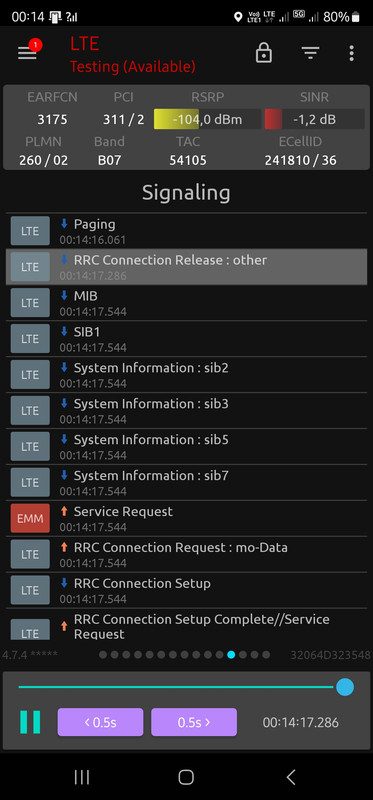Click LTE badge of sib2 row
The image size is (373, 800).
pos(30,374)
